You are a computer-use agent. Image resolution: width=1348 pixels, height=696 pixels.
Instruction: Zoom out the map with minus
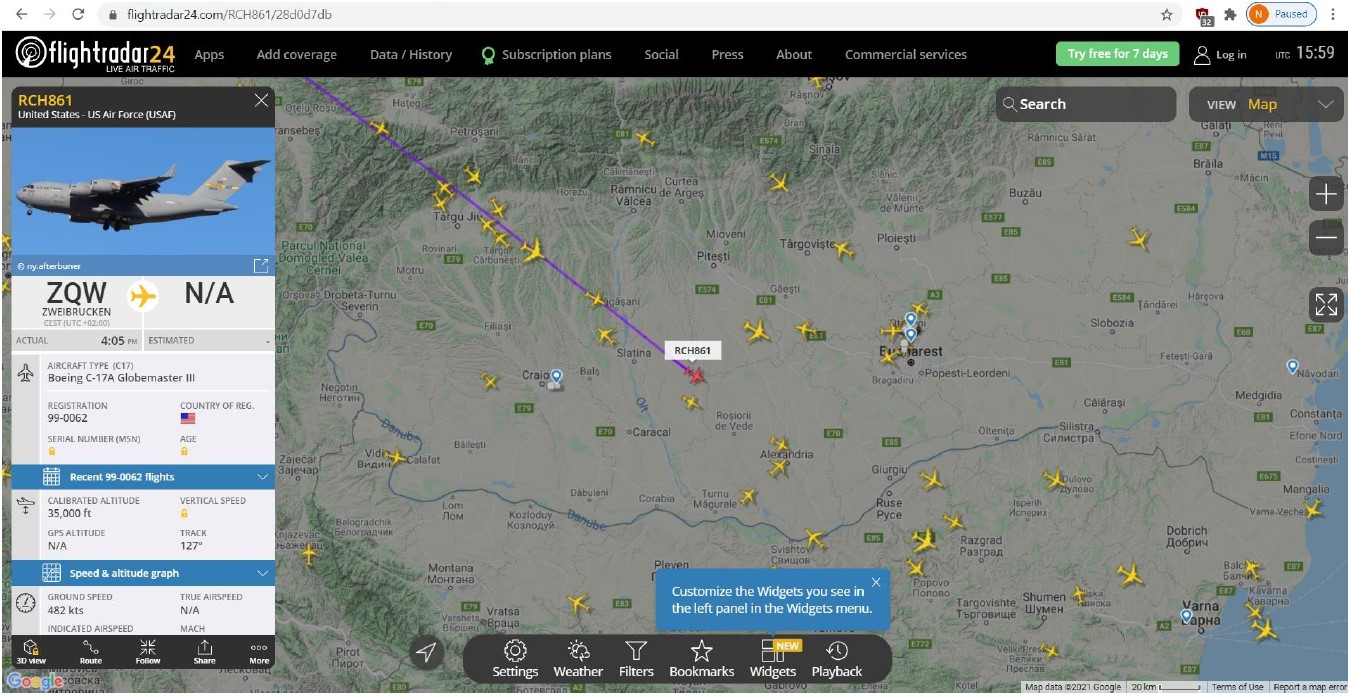click(1326, 238)
